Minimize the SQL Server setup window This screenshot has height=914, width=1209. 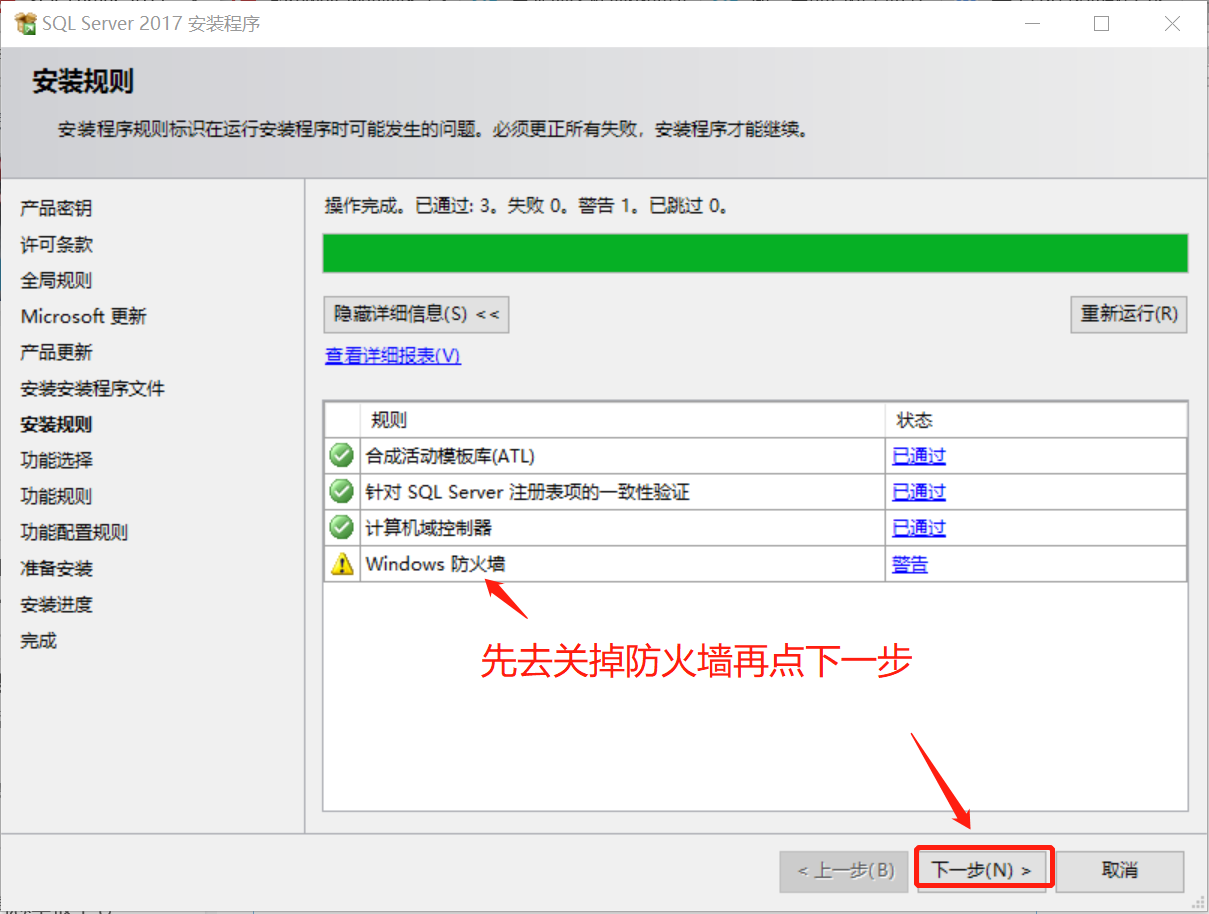1030,24
